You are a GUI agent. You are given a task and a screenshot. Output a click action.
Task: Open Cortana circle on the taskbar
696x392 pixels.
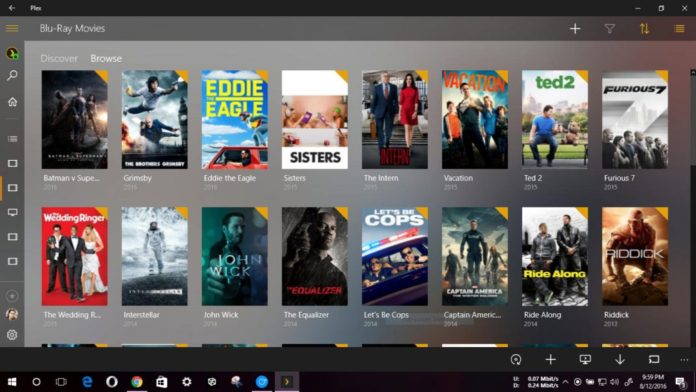[36, 382]
